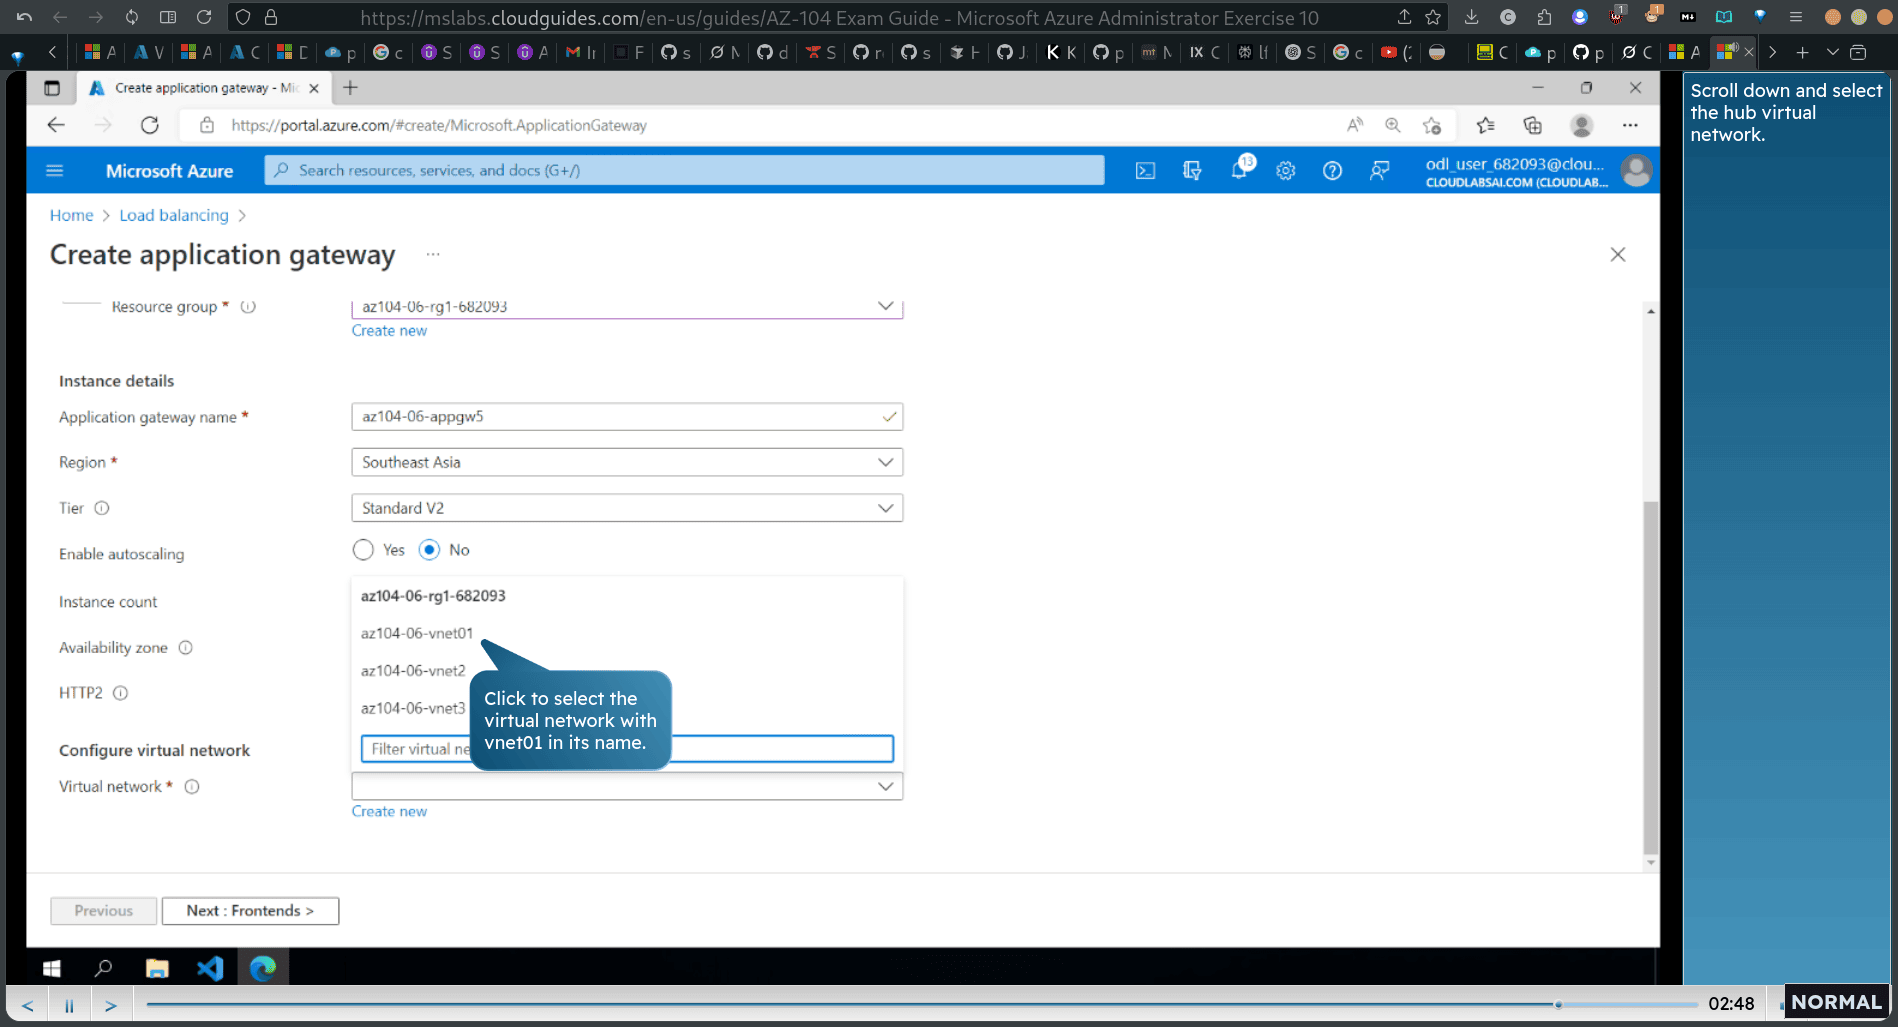Open outer browser downloads icon

point(1471,17)
